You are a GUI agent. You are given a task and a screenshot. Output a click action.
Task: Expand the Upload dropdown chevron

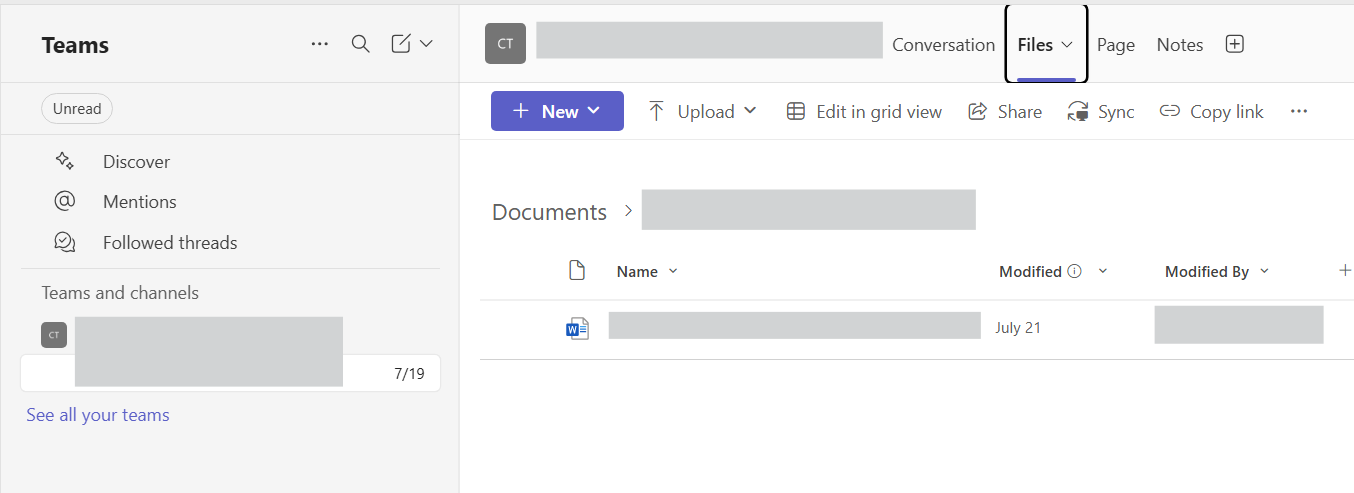pyautogui.click(x=750, y=111)
